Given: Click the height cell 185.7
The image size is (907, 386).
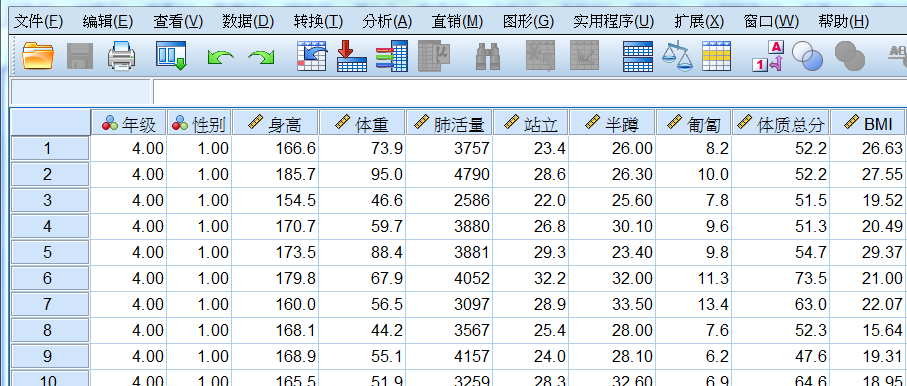Looking at the screenshot, I should (275, 174).
